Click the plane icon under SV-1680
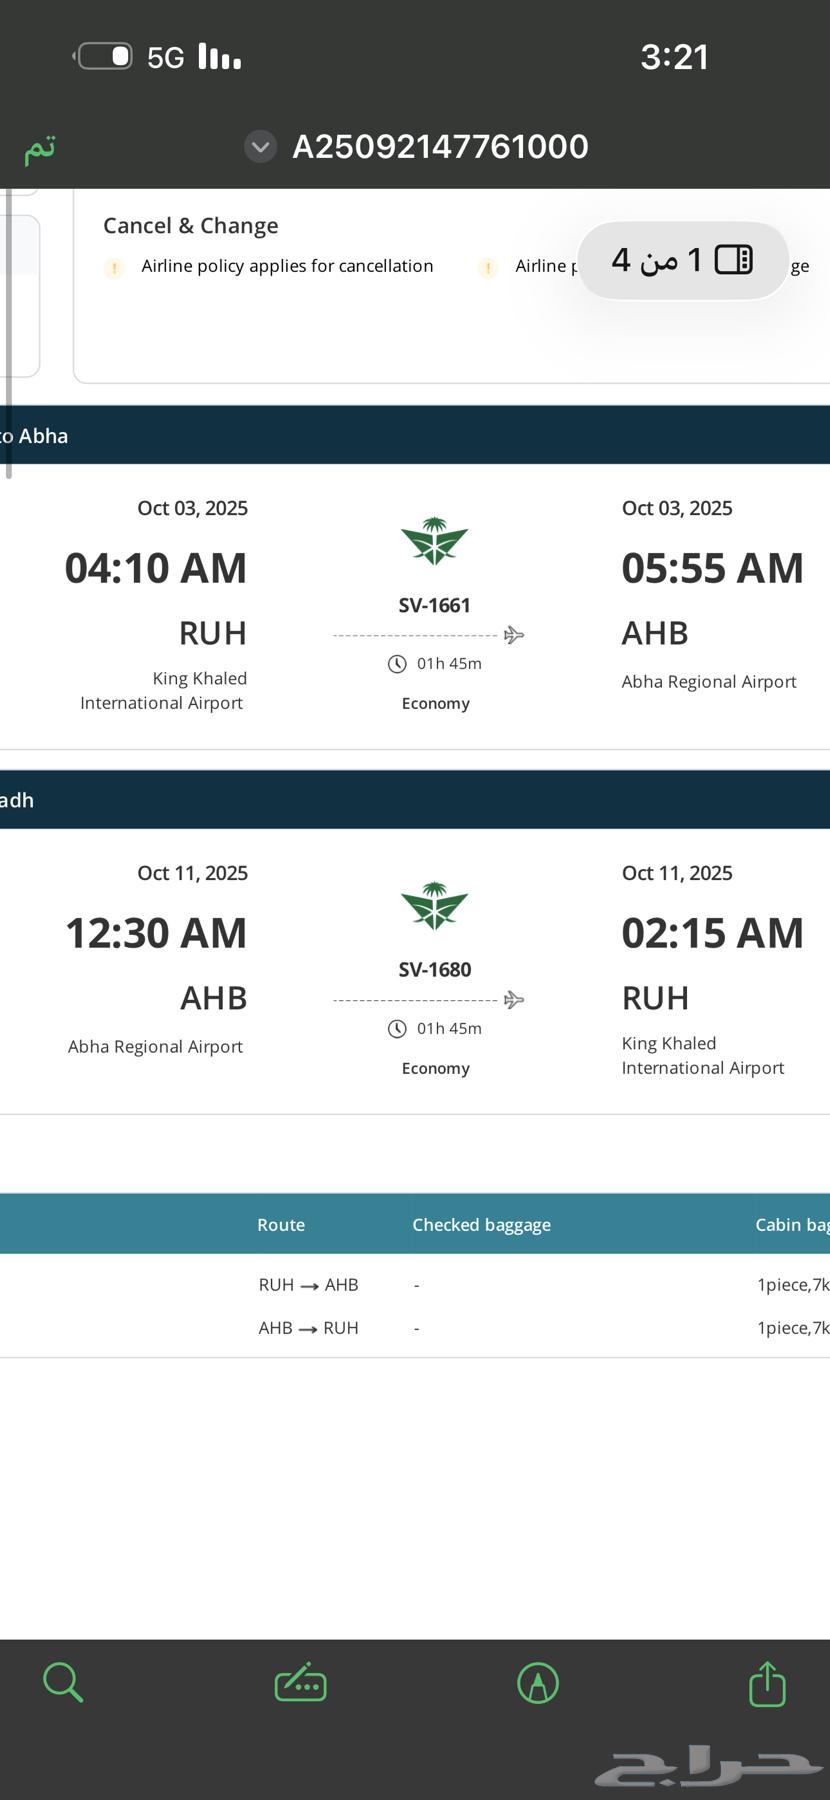 514,1000
